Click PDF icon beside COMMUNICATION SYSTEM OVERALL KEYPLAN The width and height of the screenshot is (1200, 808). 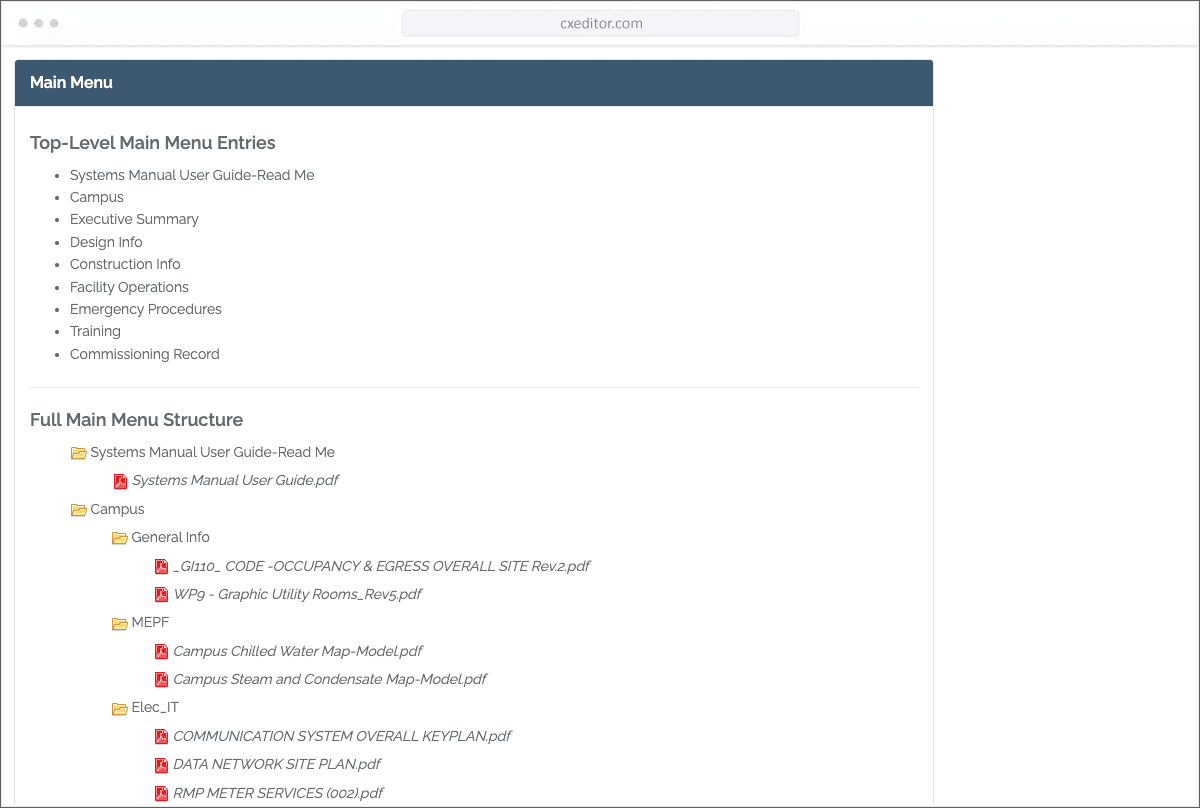point(161,737)
